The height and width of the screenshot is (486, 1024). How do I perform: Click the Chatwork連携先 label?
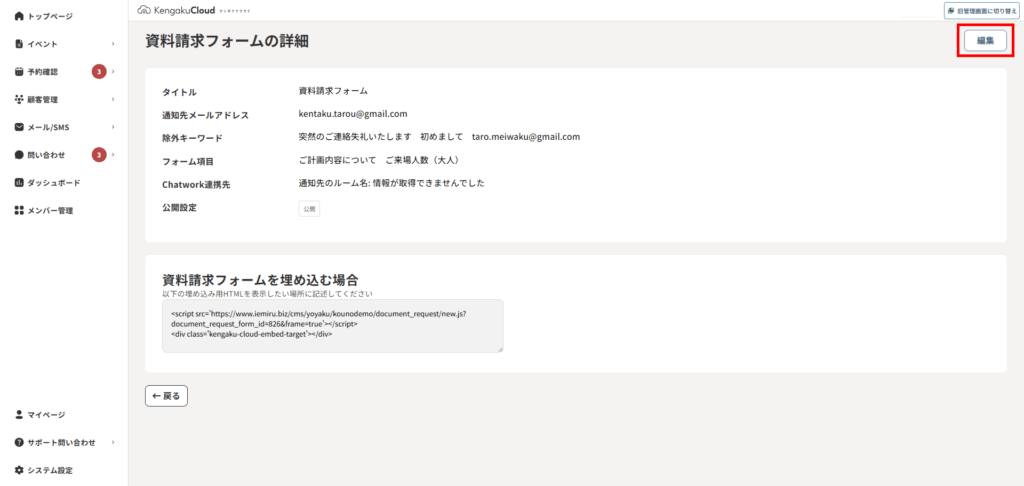[196, 185]
